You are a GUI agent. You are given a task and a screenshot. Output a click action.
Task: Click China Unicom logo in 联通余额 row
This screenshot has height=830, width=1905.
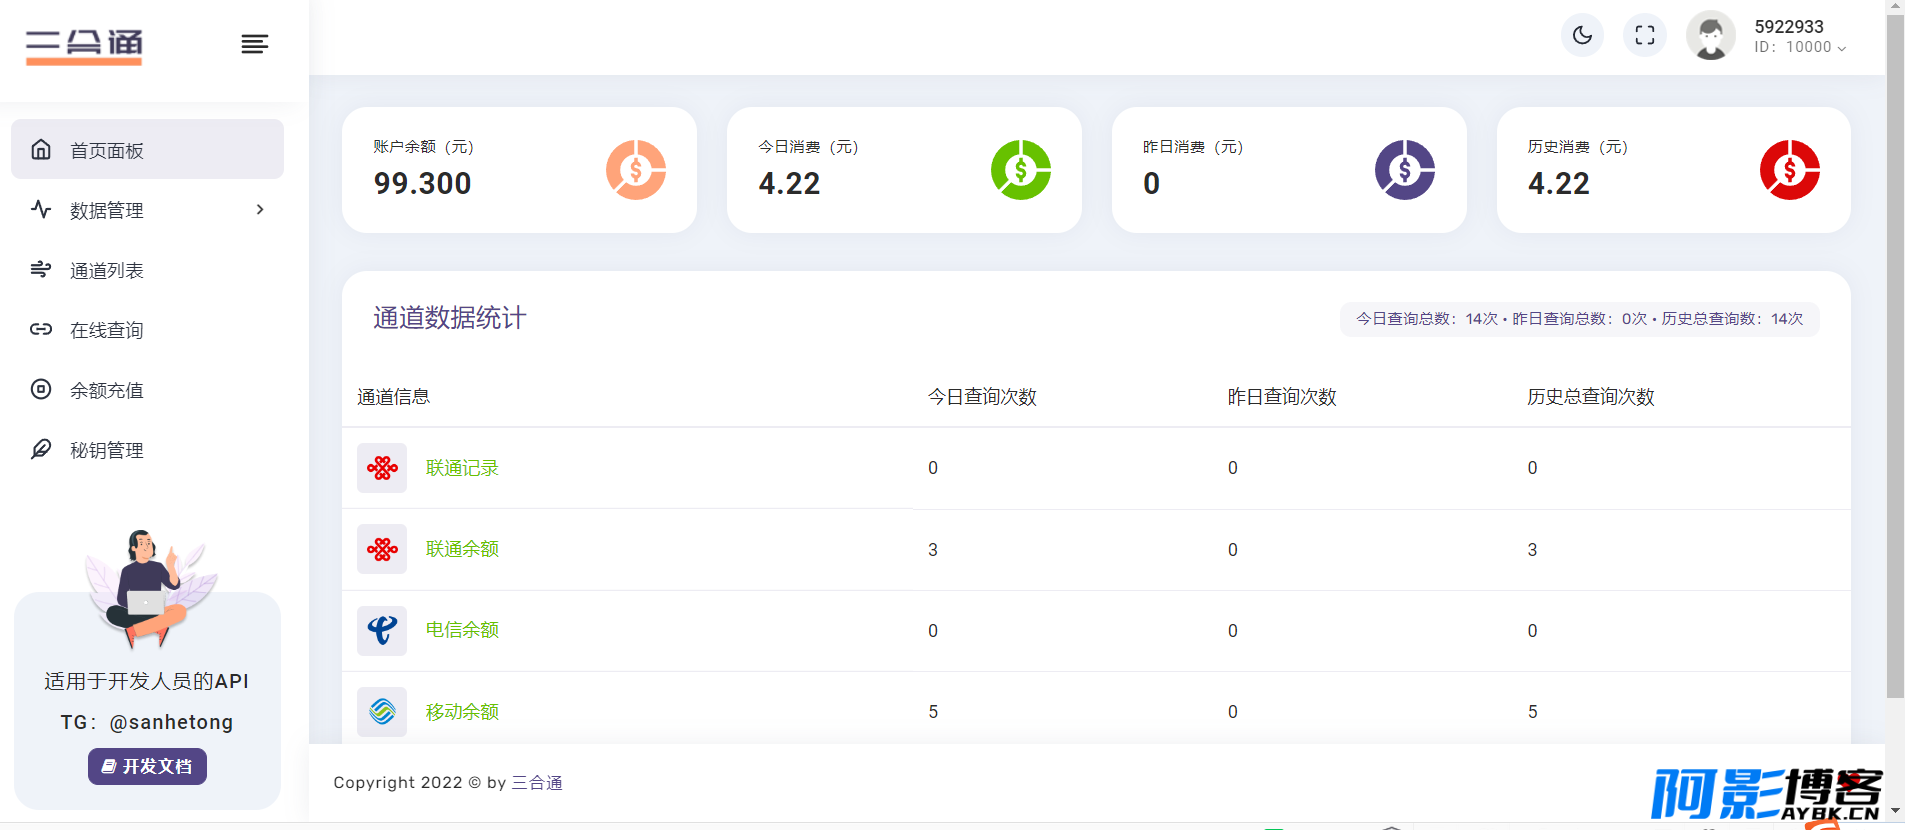[382, 549]
